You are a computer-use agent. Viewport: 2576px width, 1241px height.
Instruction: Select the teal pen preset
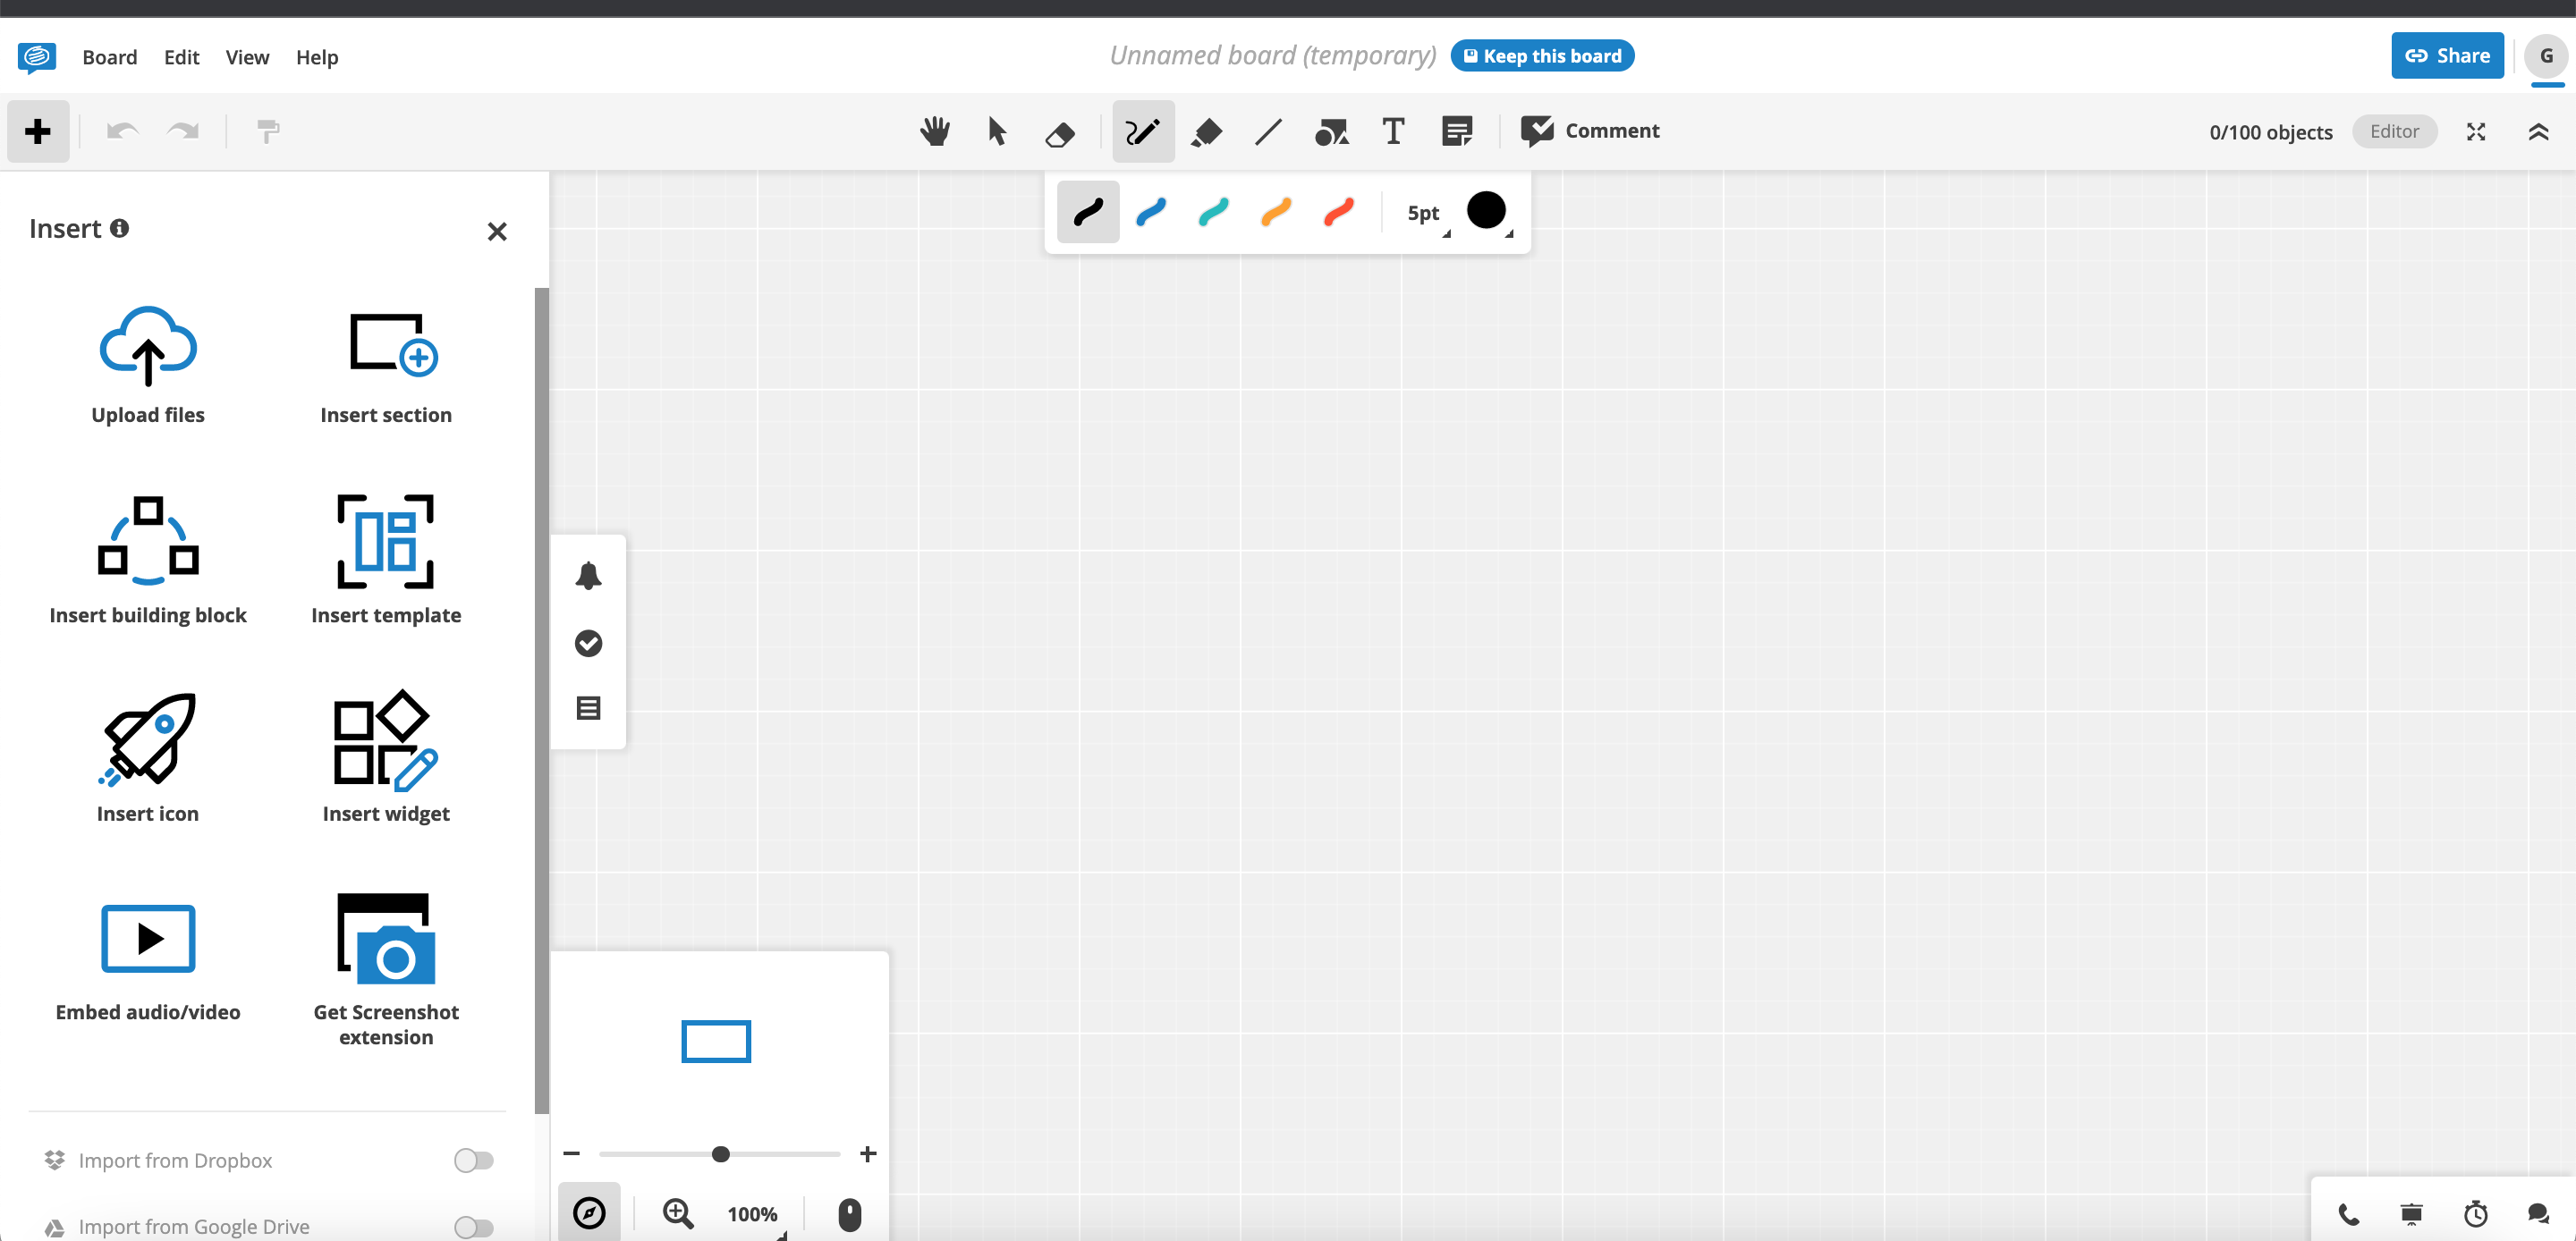pos(1213,212)
